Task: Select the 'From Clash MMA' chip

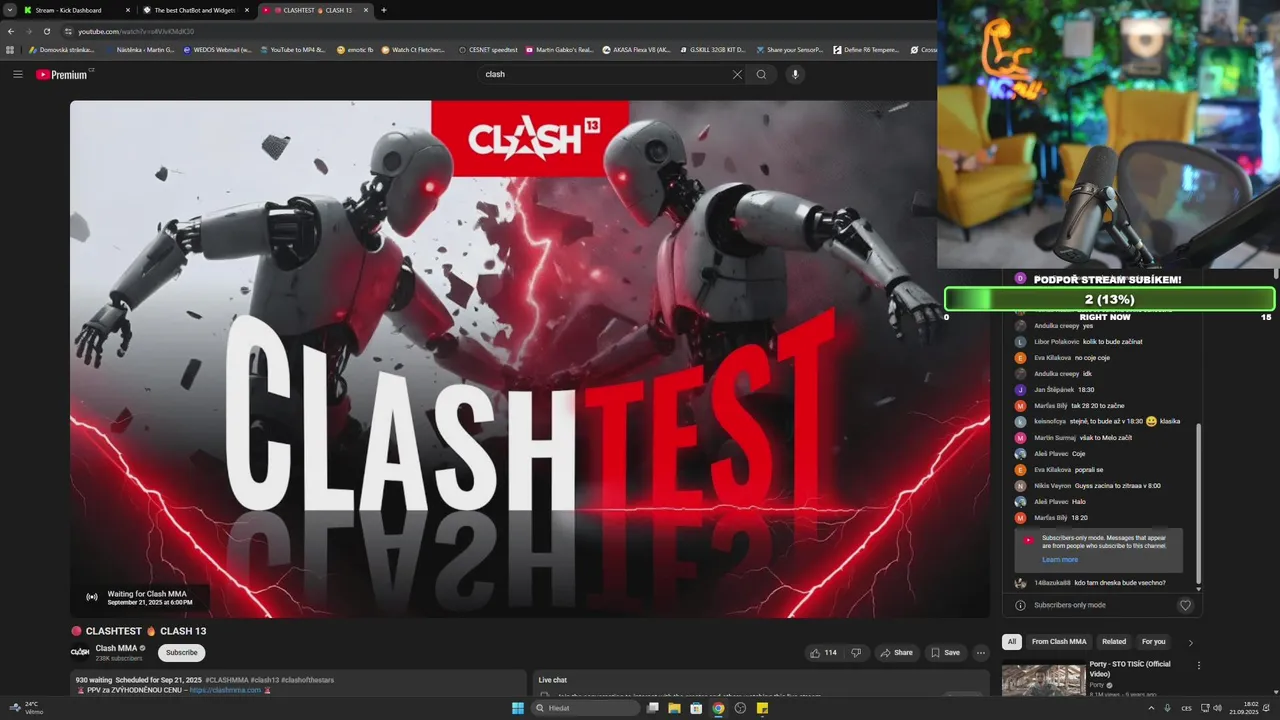Action: click(x=1059, y=642)
